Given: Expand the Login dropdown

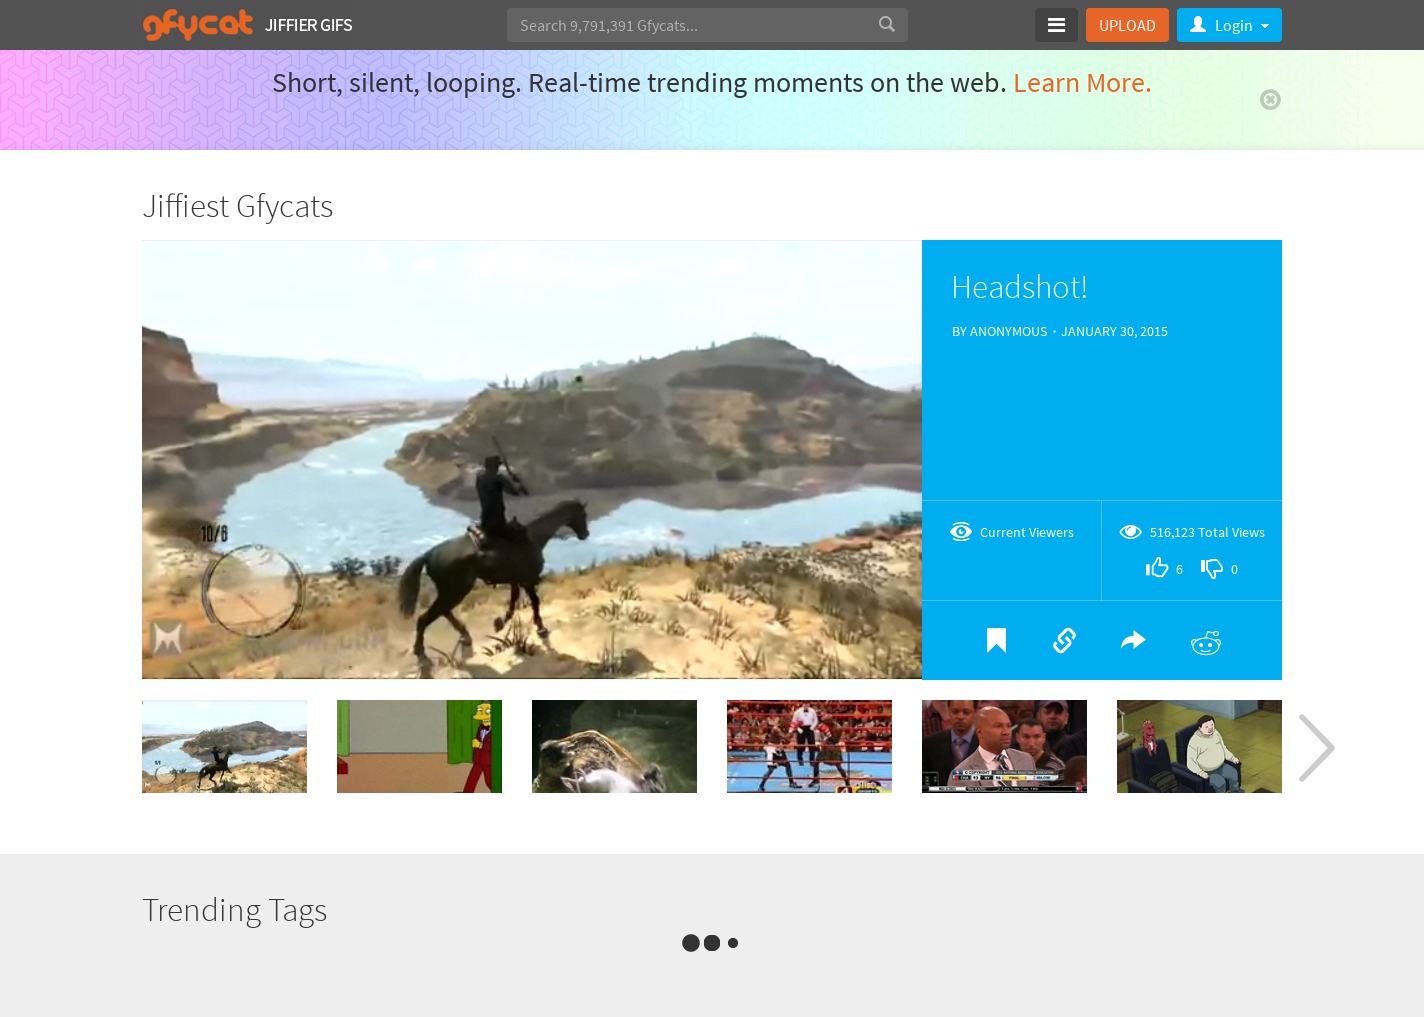Looking at the screenshot, I should (x=1229, y=25).
